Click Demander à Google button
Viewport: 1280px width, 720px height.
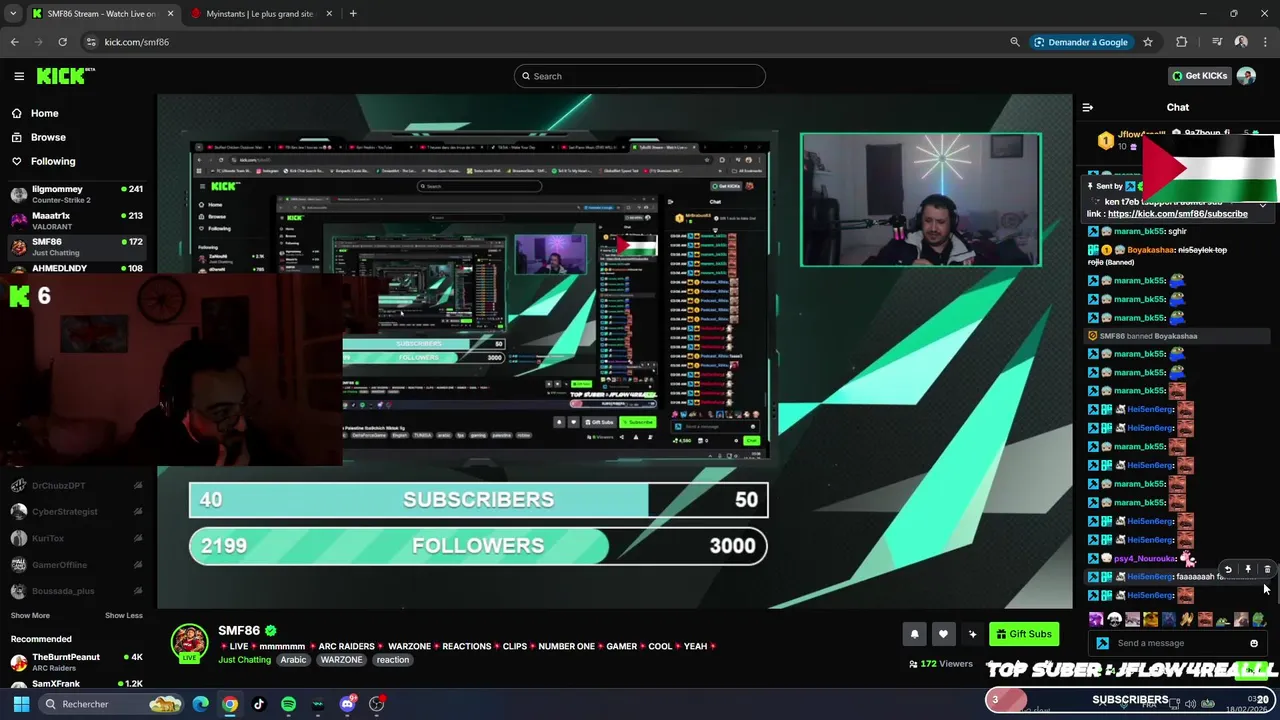[1081, 42]
